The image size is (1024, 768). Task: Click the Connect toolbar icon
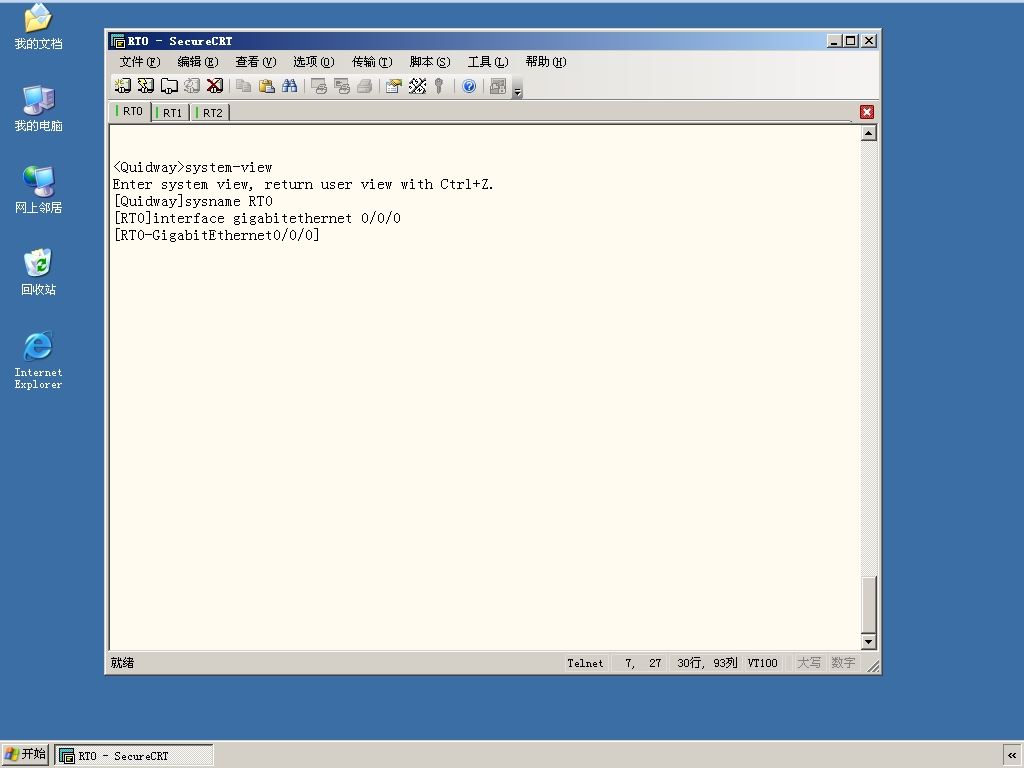coord(122,86)
